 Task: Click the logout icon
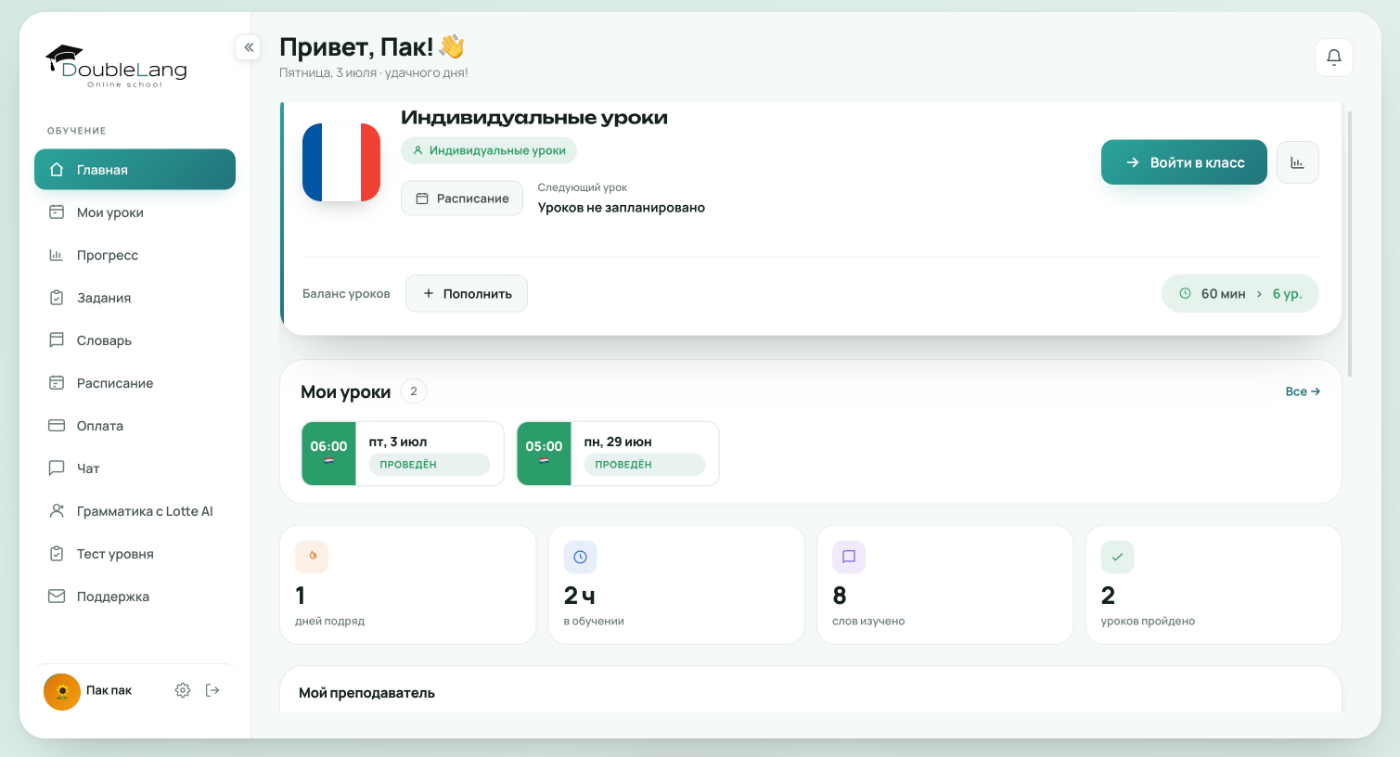click(212, 690)
